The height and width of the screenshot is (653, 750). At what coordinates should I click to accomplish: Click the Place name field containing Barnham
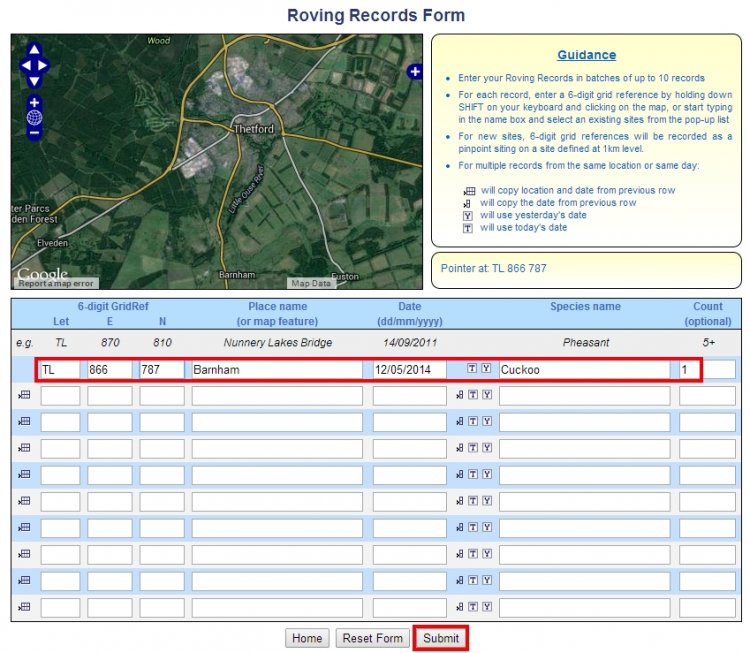(x=276, y=369)
